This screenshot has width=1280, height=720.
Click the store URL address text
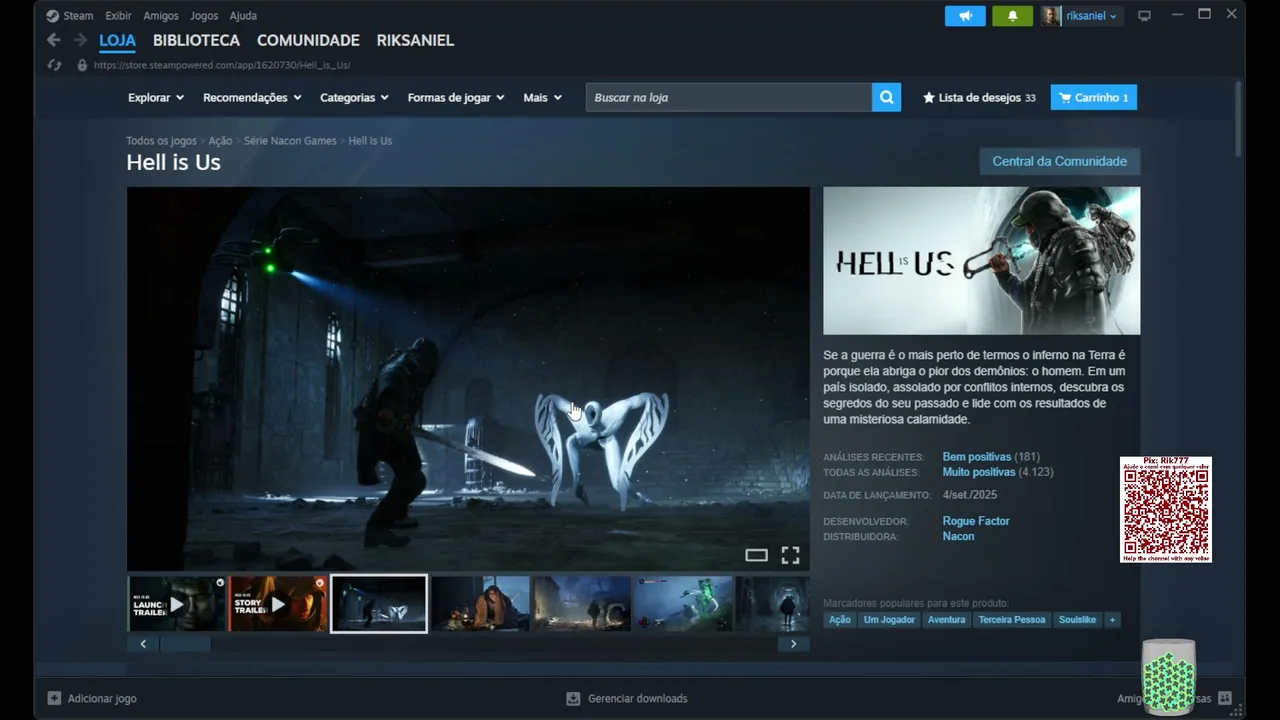click(x=222, y=65)
